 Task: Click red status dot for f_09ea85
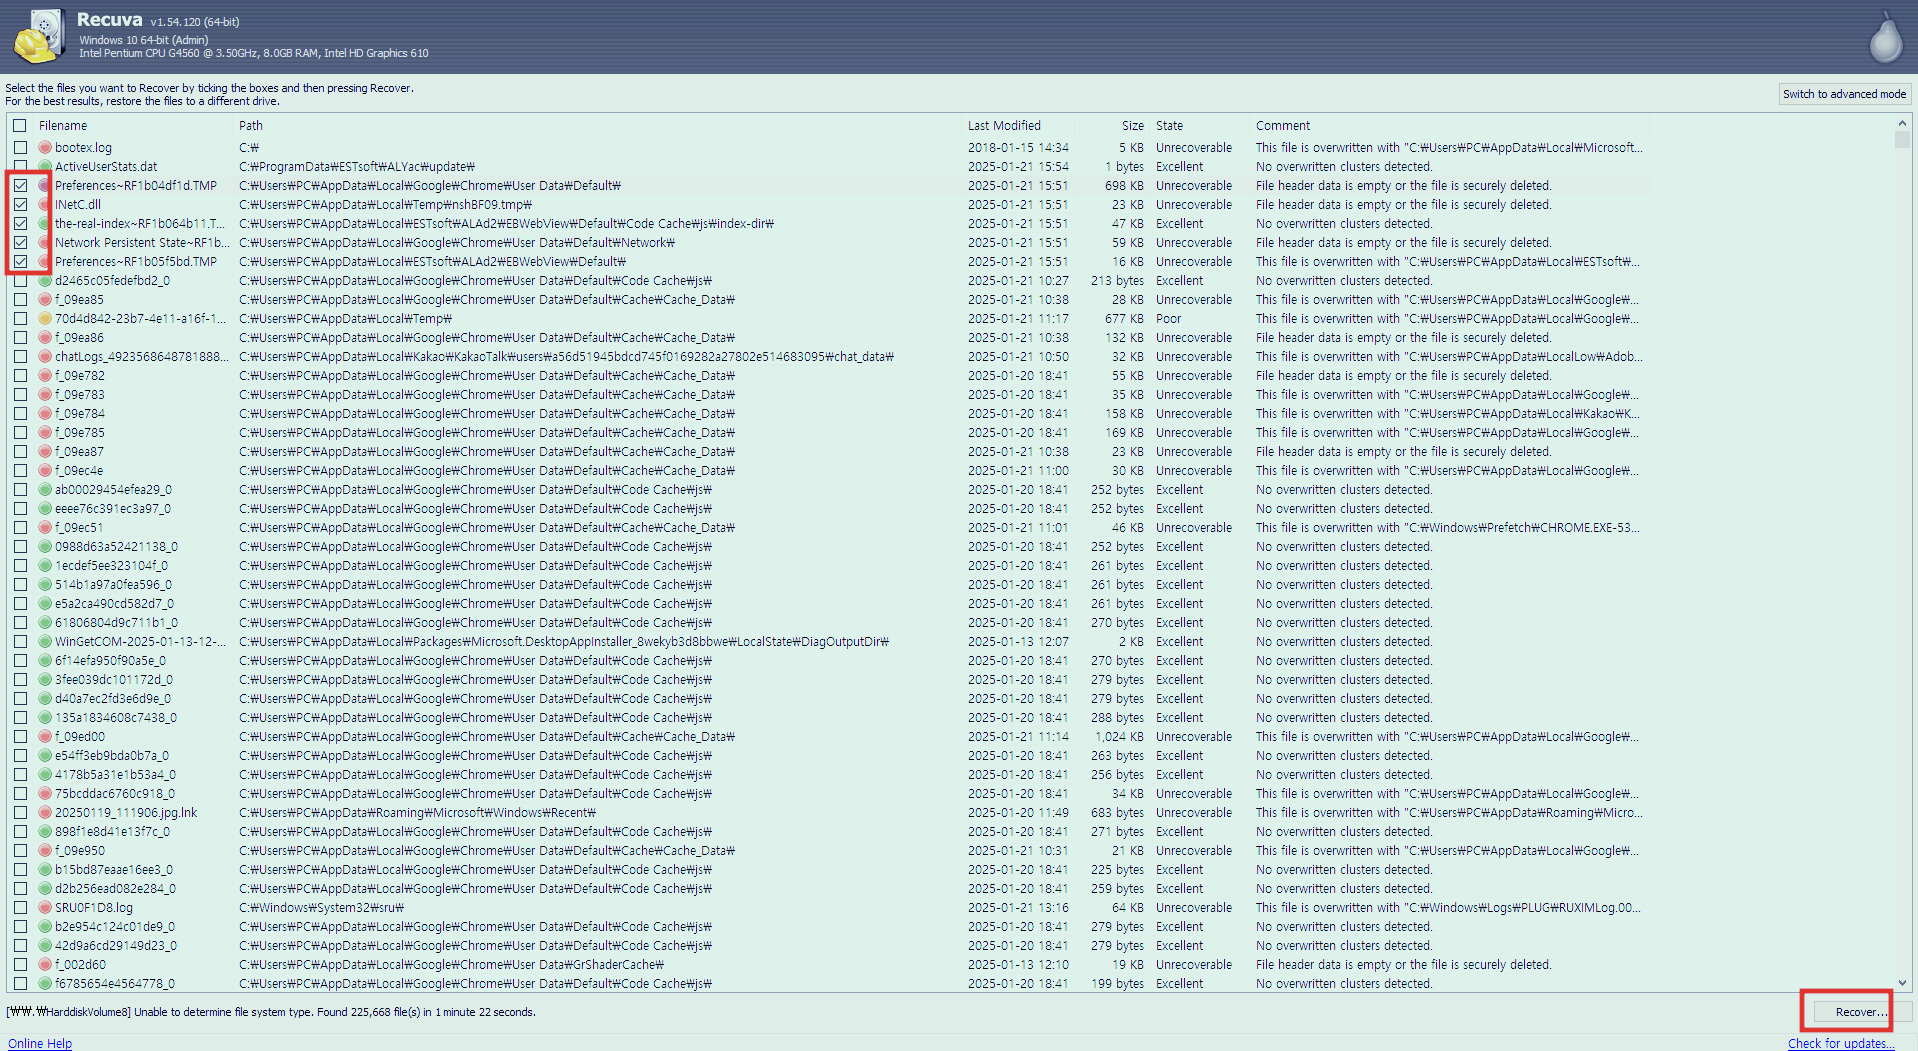pyautogui.click(x=45, y=300)
